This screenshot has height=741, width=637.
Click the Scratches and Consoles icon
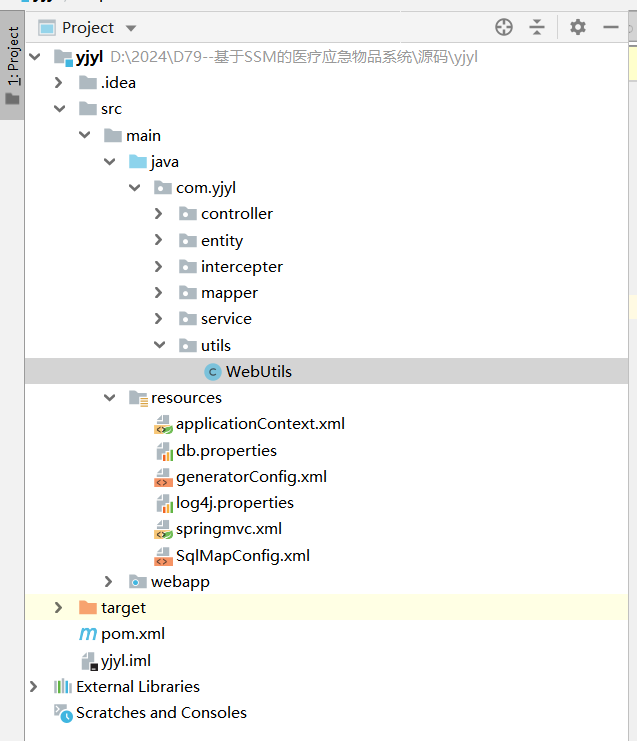click(62, 713)
